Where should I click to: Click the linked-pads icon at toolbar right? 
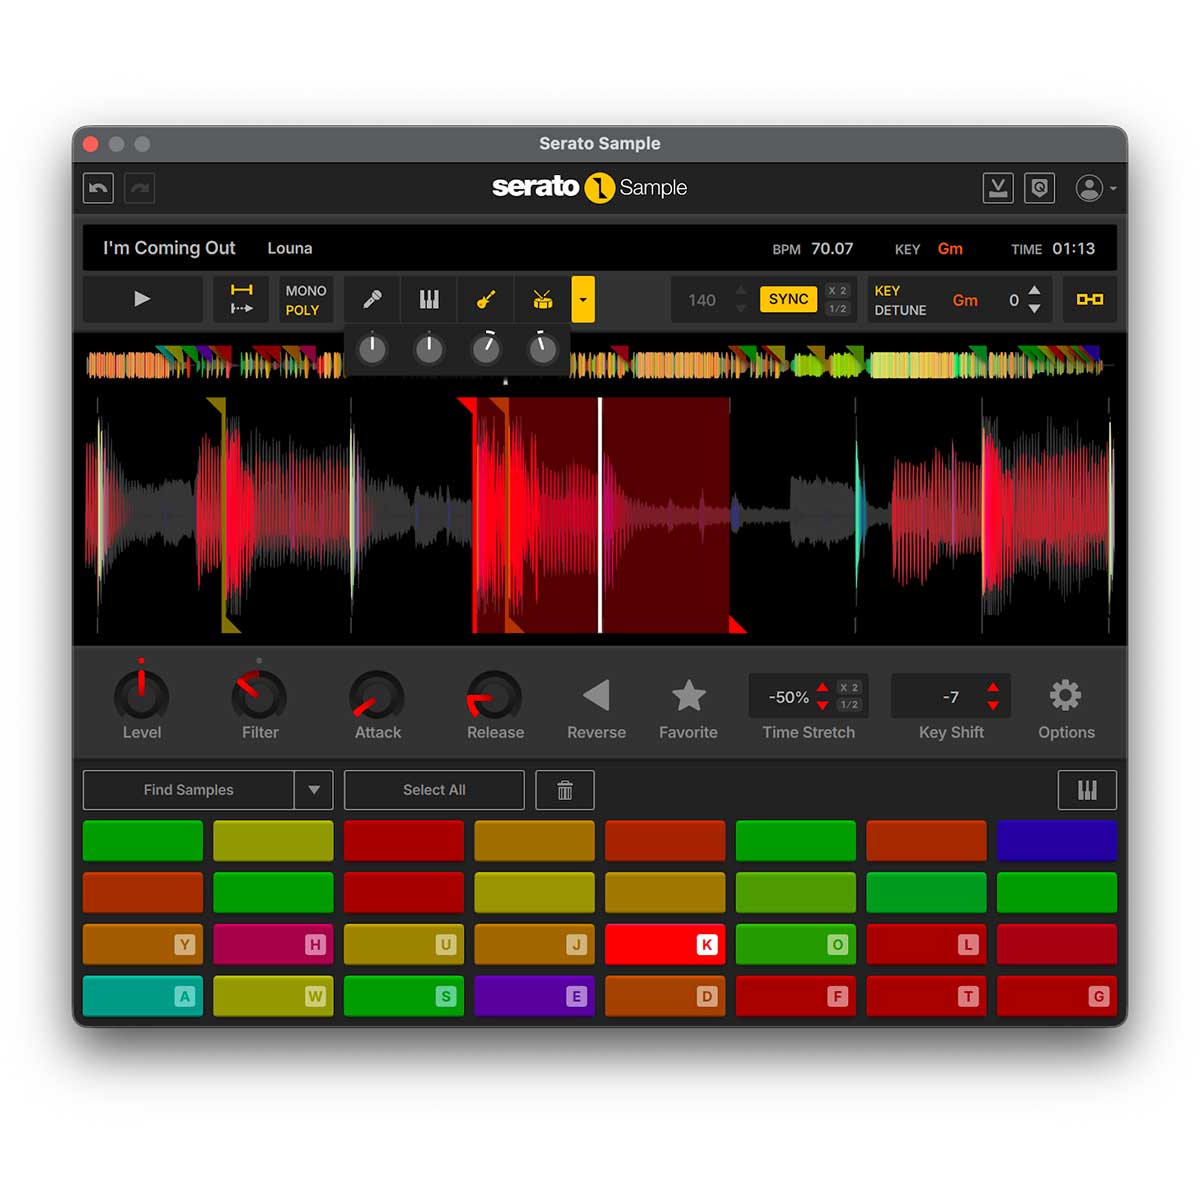point(1089,299)
